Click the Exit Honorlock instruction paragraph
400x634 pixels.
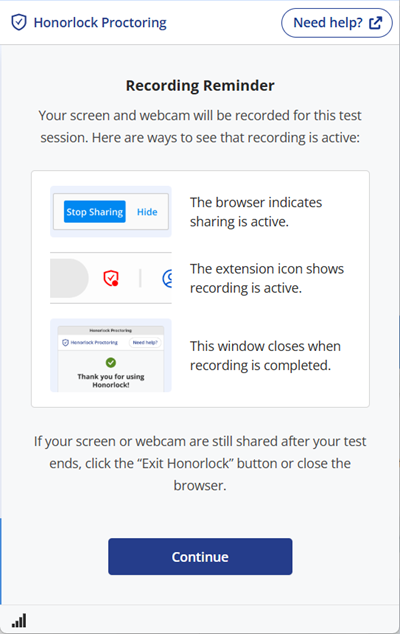point(200,463)
